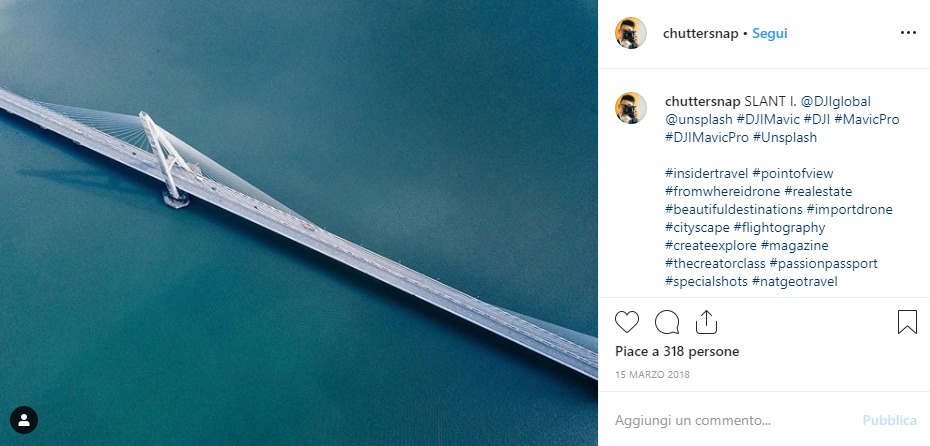Open the #DJIMavicPro hashtag

(x=707, y=137)
